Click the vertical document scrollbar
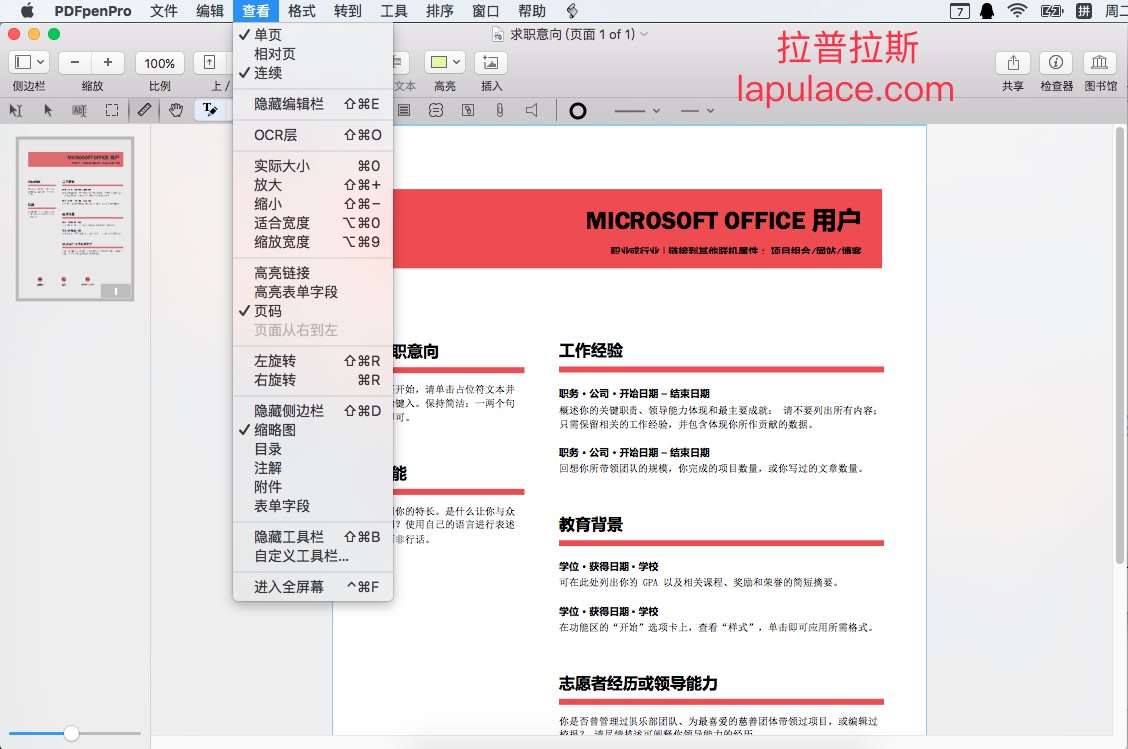The image size is (1128, 749). (x=1119, y=346)
